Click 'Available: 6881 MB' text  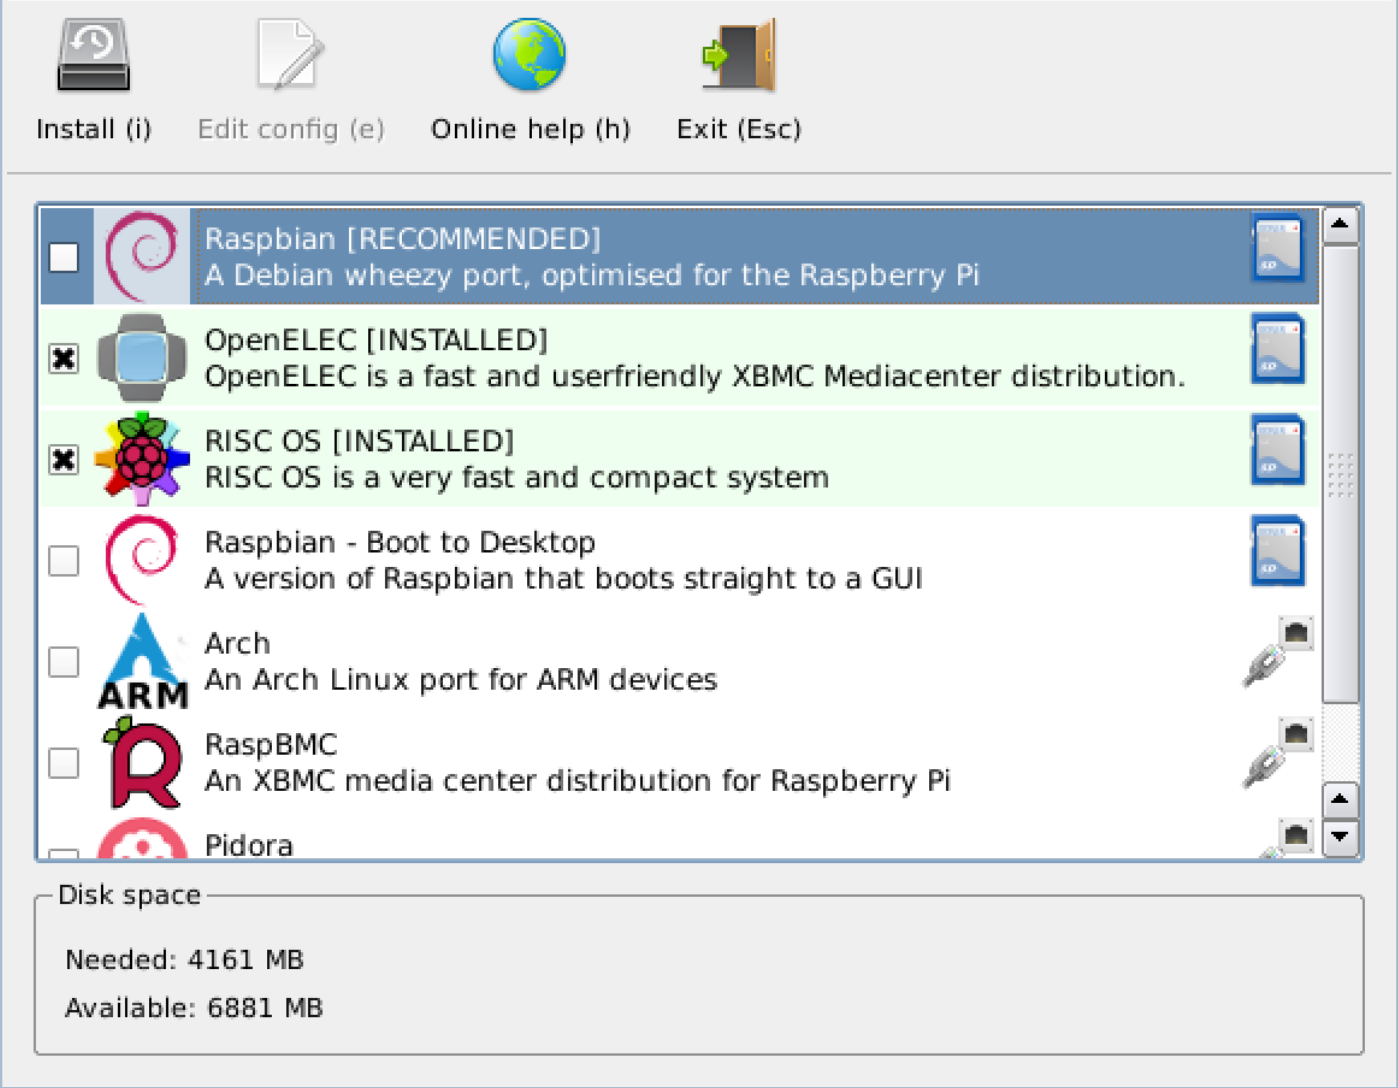click(194, 1008)
